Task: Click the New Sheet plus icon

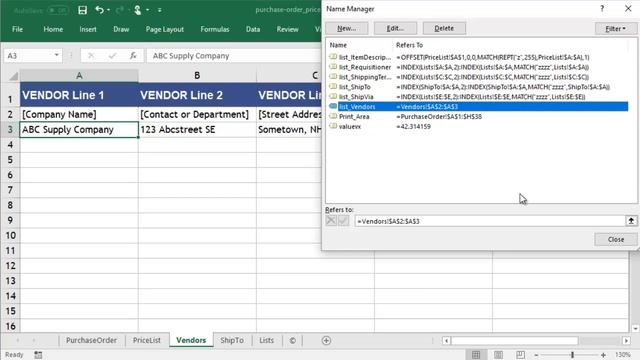Action: pos(326,340)
